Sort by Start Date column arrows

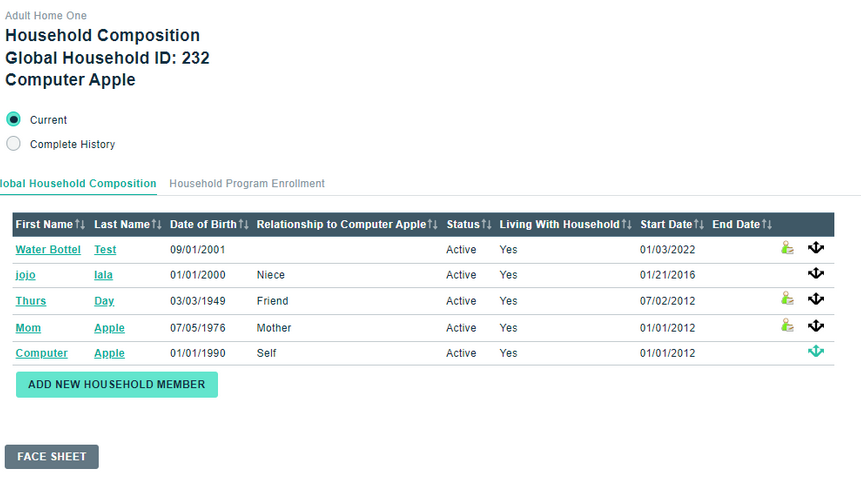[x=699, y=225]
